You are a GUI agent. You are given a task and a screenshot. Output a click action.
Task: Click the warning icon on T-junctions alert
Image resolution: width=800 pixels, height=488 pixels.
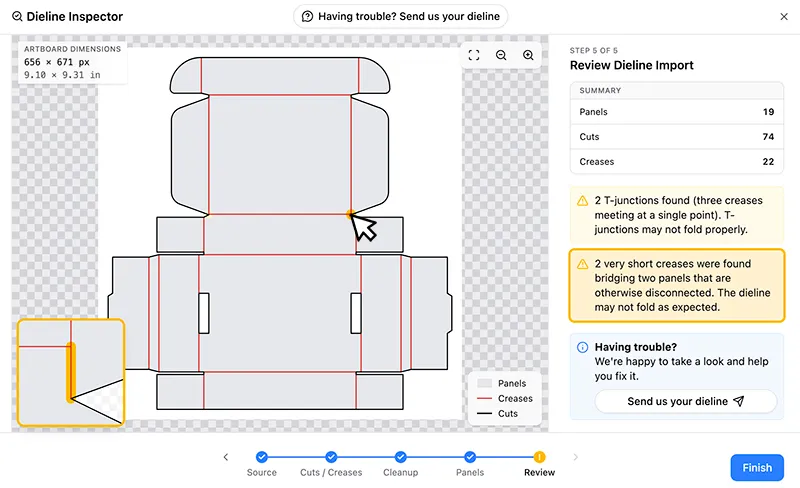[x=583, y=201]
